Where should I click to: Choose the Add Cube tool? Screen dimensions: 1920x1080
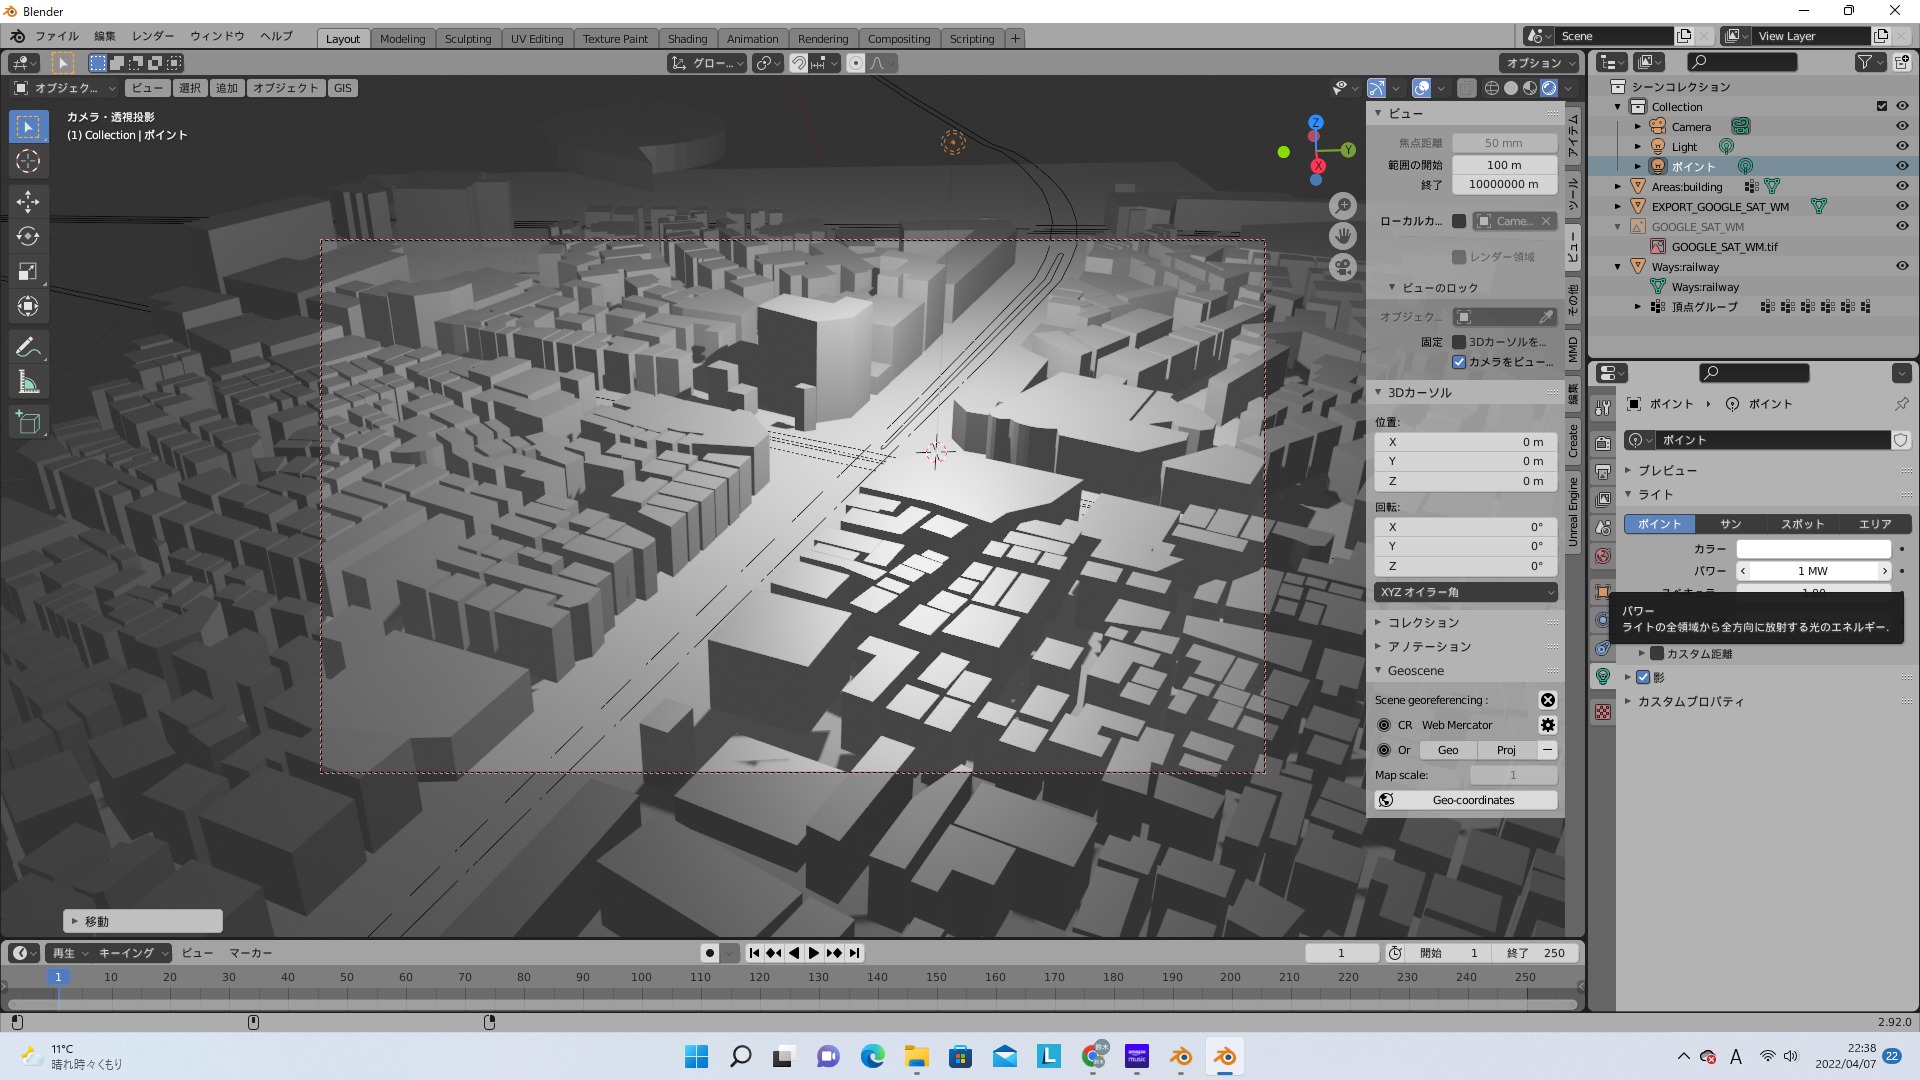(28, 423)
